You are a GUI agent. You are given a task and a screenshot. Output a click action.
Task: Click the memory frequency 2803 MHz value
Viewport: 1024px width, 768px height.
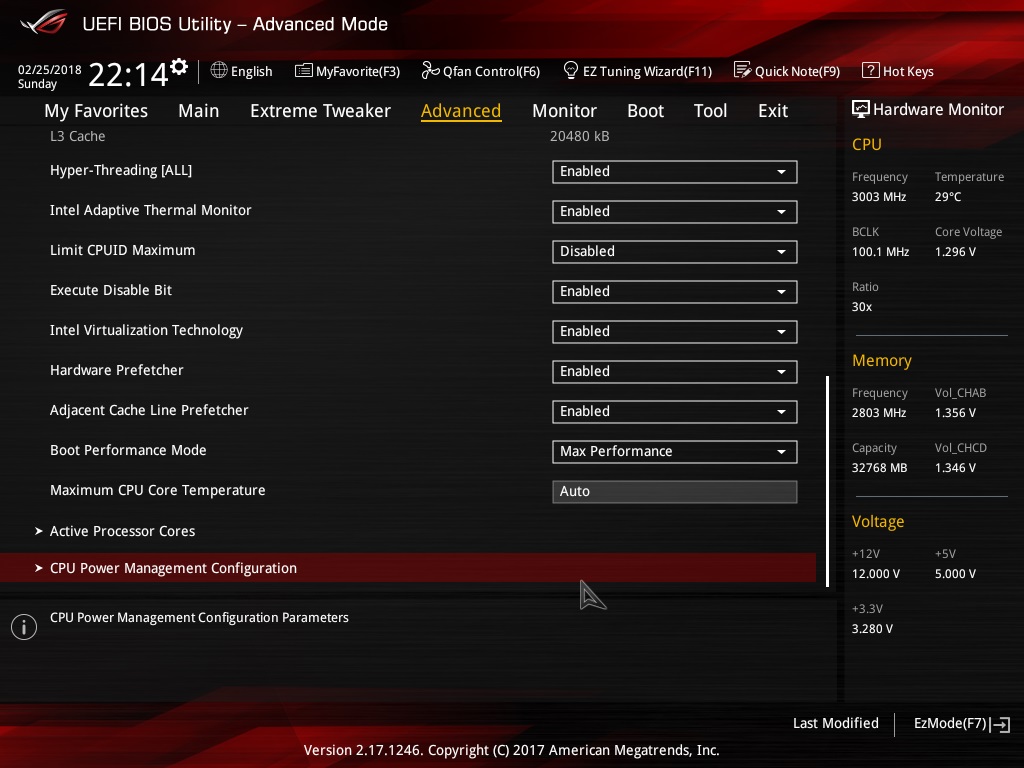(x=878, y=413)
